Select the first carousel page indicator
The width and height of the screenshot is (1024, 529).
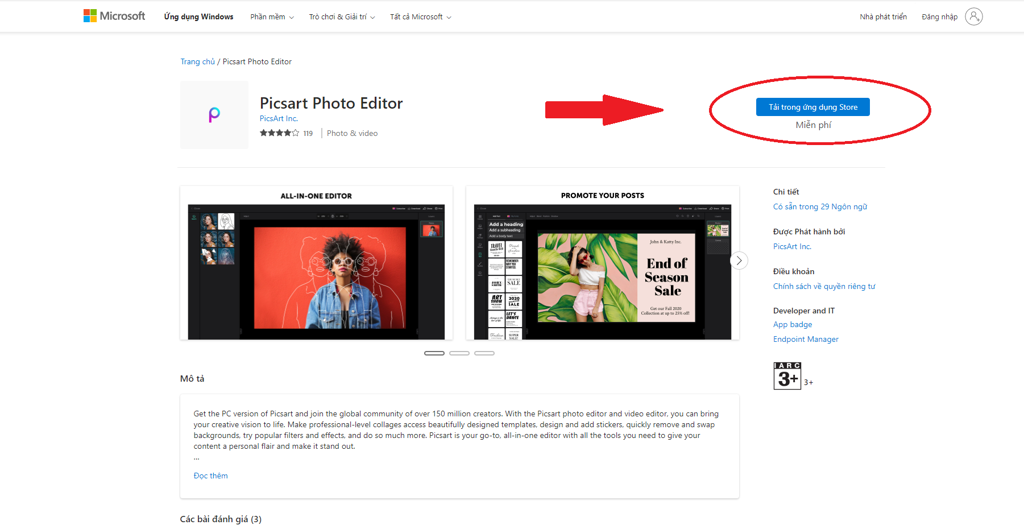click(434, 353)
